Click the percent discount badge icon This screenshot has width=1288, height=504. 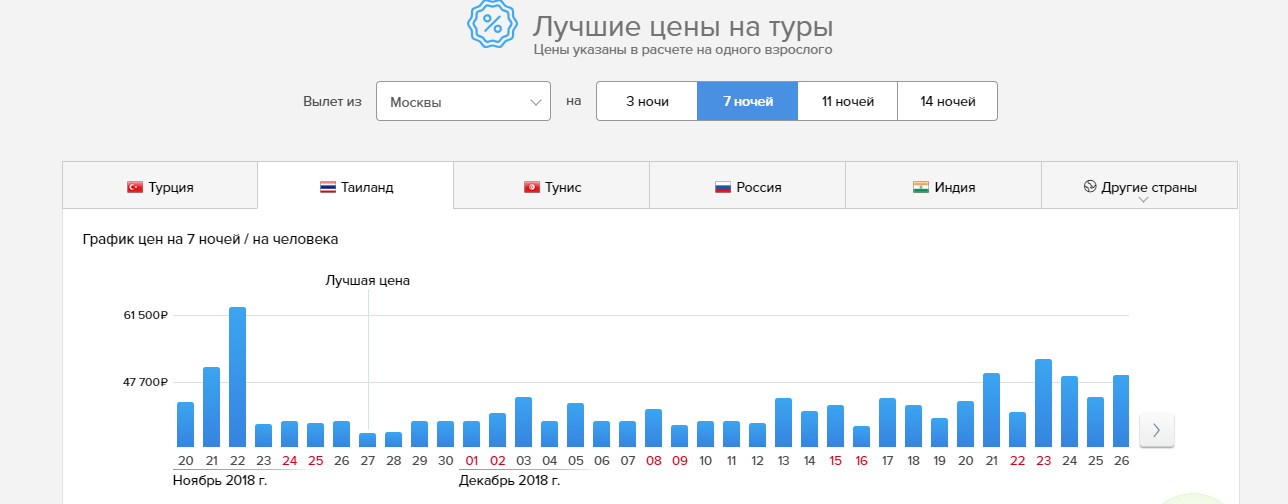(493, 25)
